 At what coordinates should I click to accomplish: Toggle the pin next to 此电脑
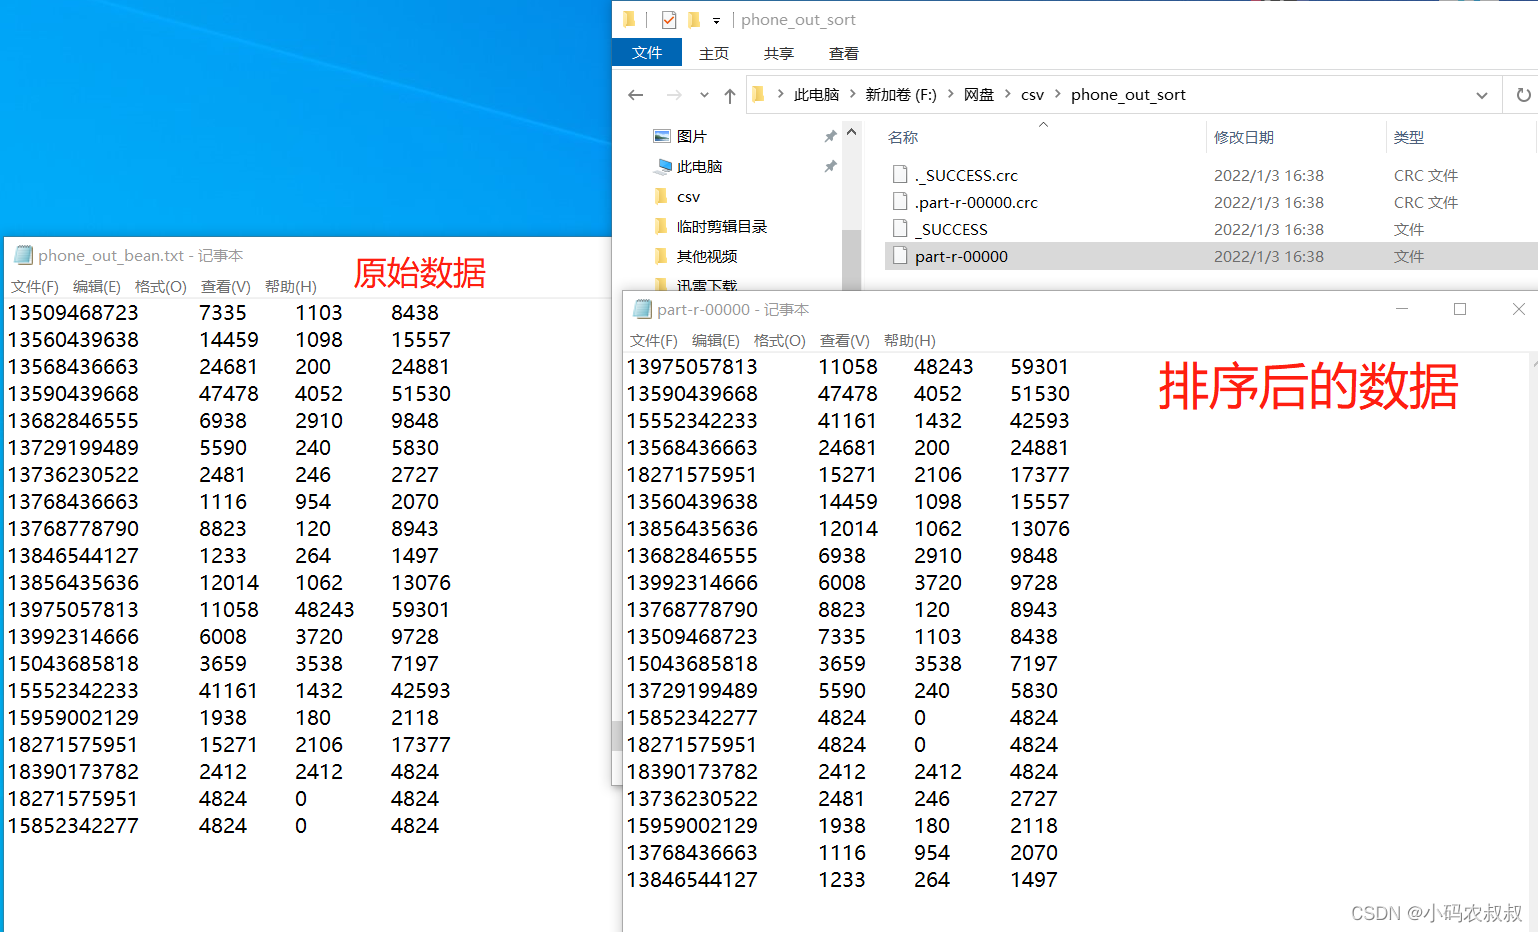tap(830, 166)
